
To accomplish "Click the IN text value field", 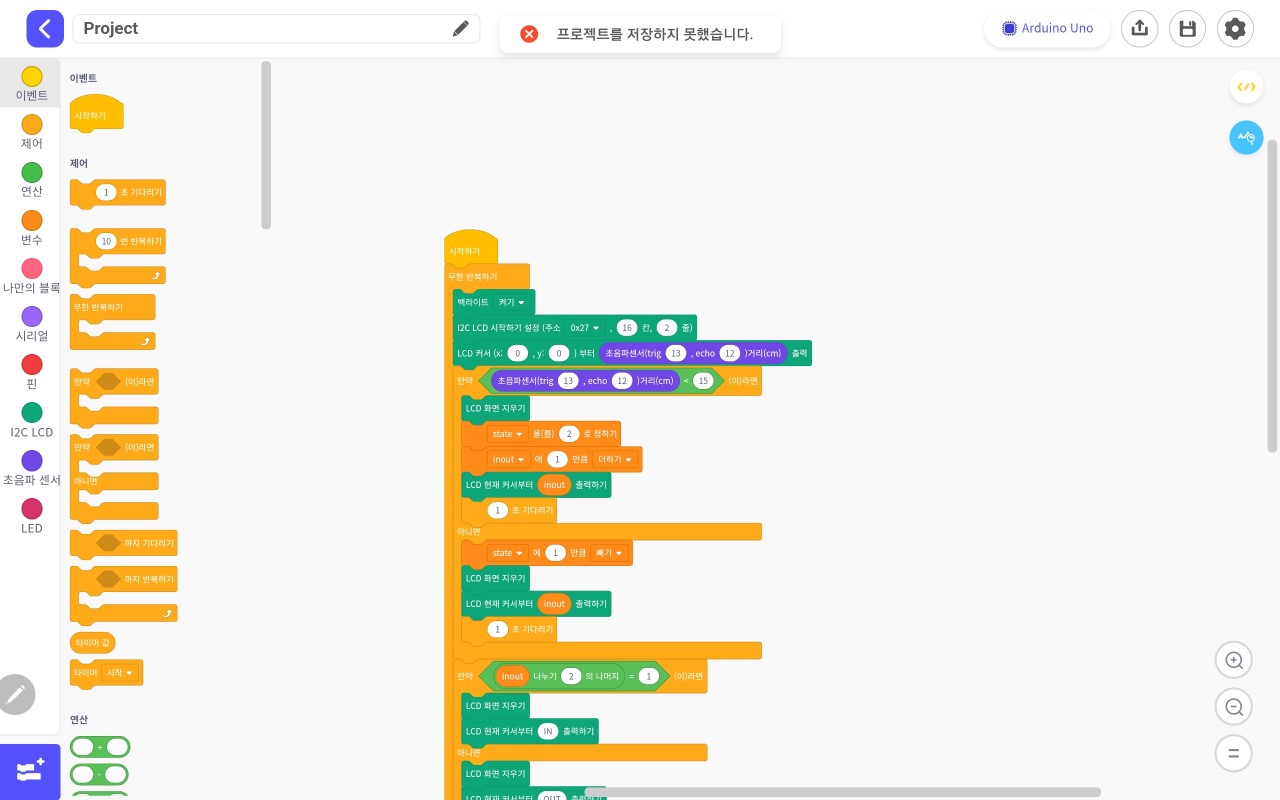I will click(548, 731).
